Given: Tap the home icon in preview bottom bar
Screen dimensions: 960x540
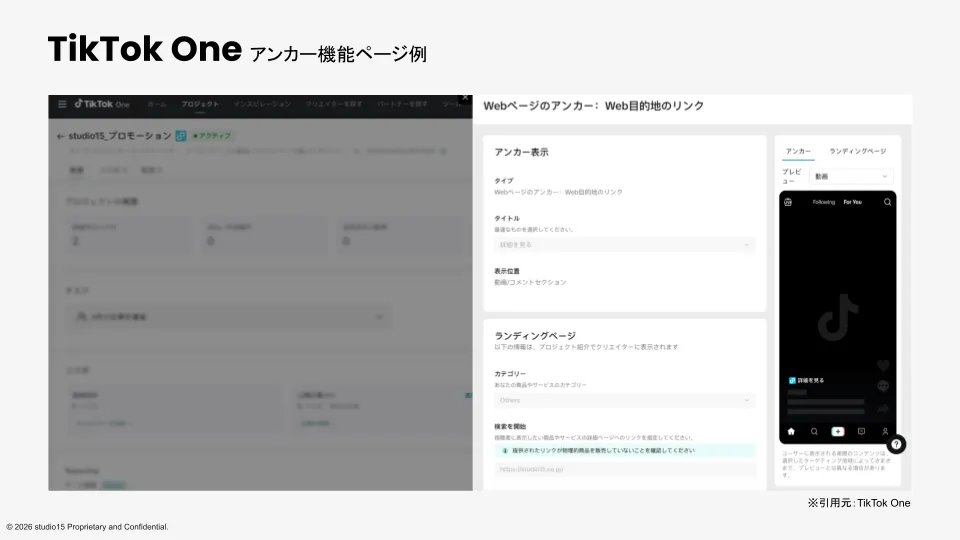Looking at the screenshot, I should pyautogui.click(x=791, y=431).
